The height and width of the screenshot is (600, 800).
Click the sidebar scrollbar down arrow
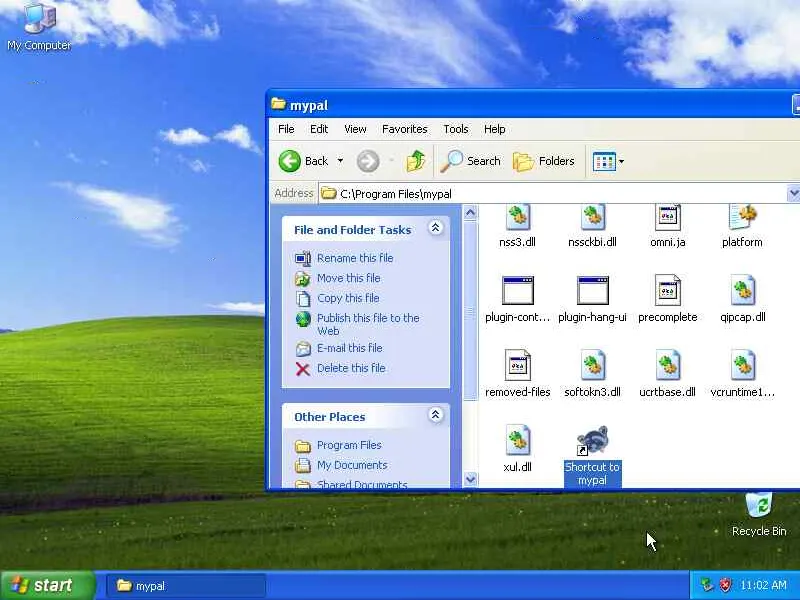470,480
